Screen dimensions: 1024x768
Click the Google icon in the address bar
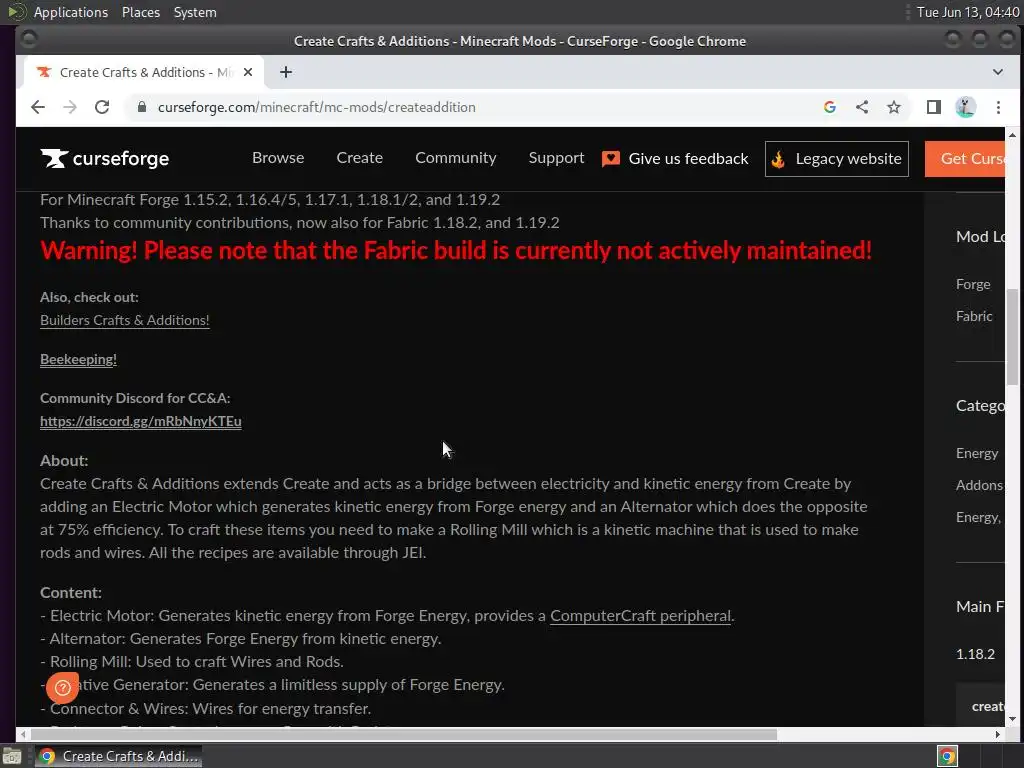[830, 107]
